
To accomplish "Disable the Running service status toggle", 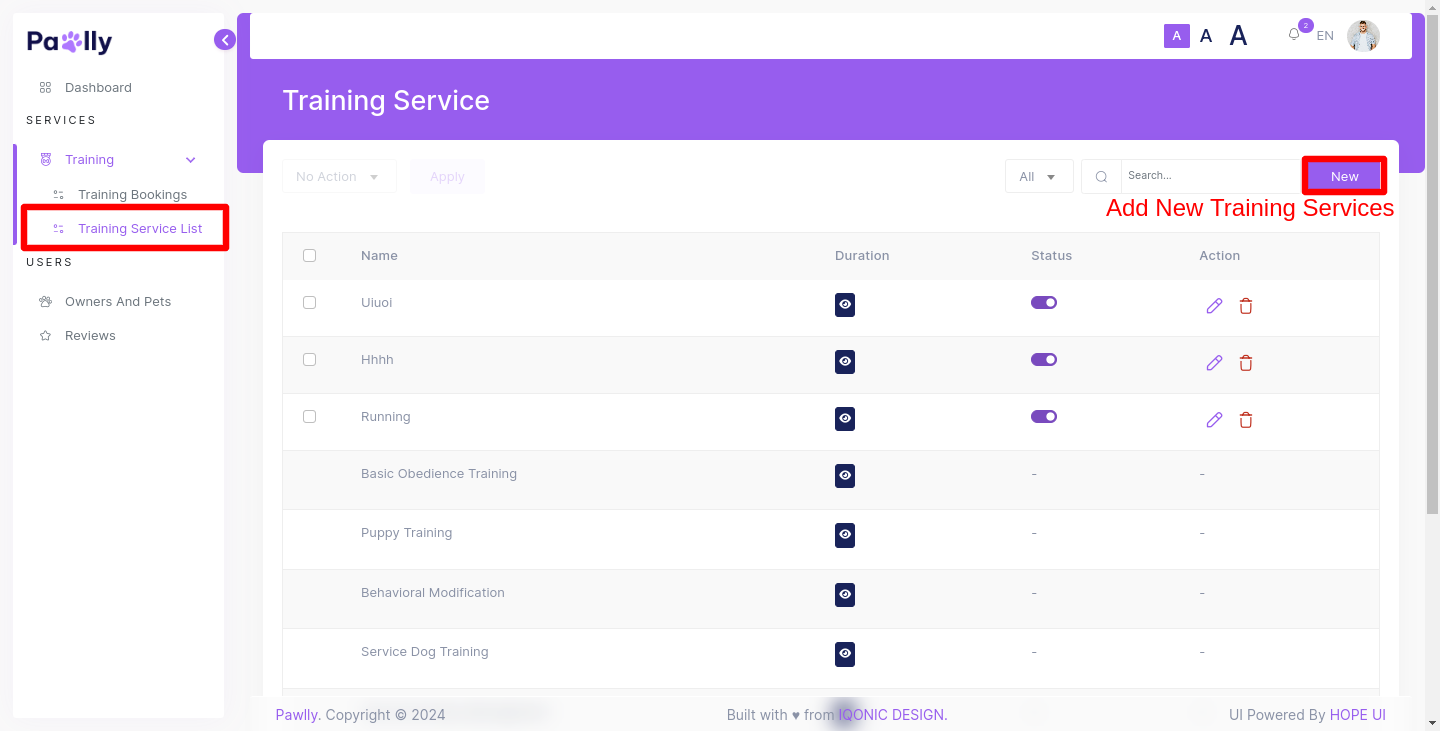I will [x=1044, y=417].
